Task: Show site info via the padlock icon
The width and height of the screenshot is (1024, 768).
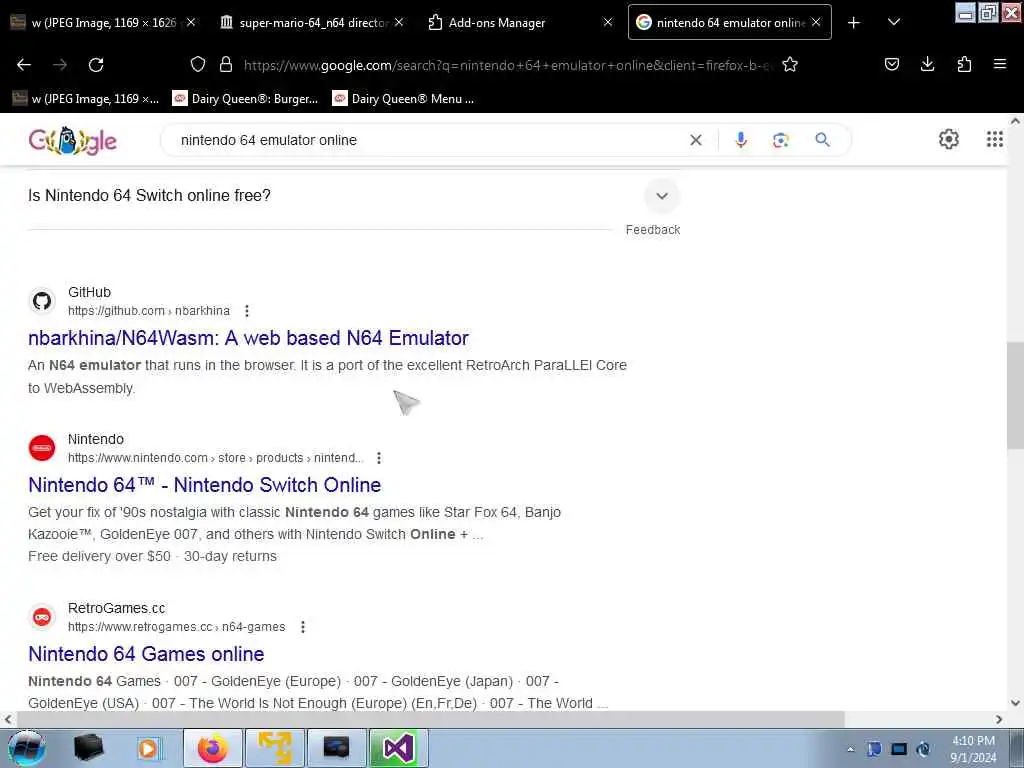Action: 226,64
